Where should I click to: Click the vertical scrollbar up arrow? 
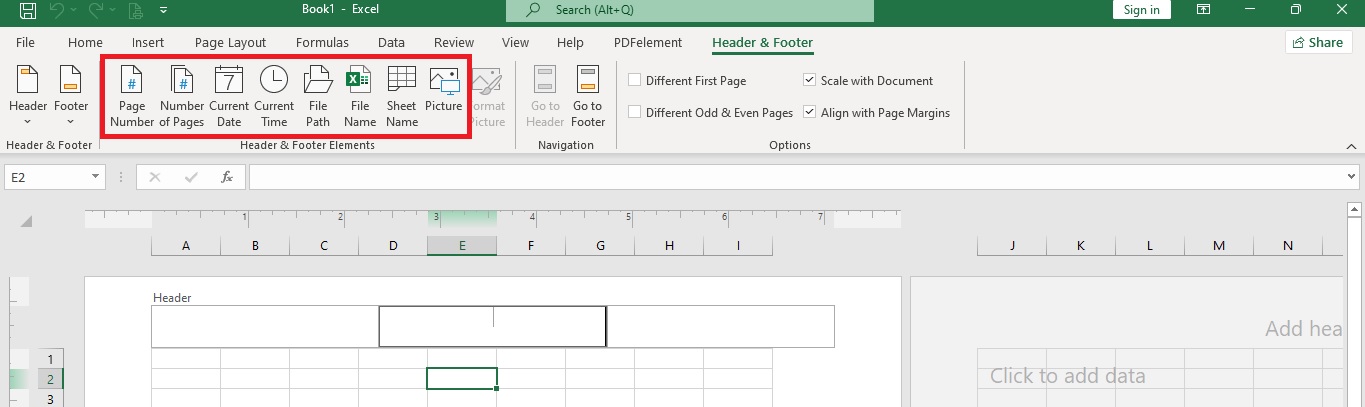point(1355,209)
